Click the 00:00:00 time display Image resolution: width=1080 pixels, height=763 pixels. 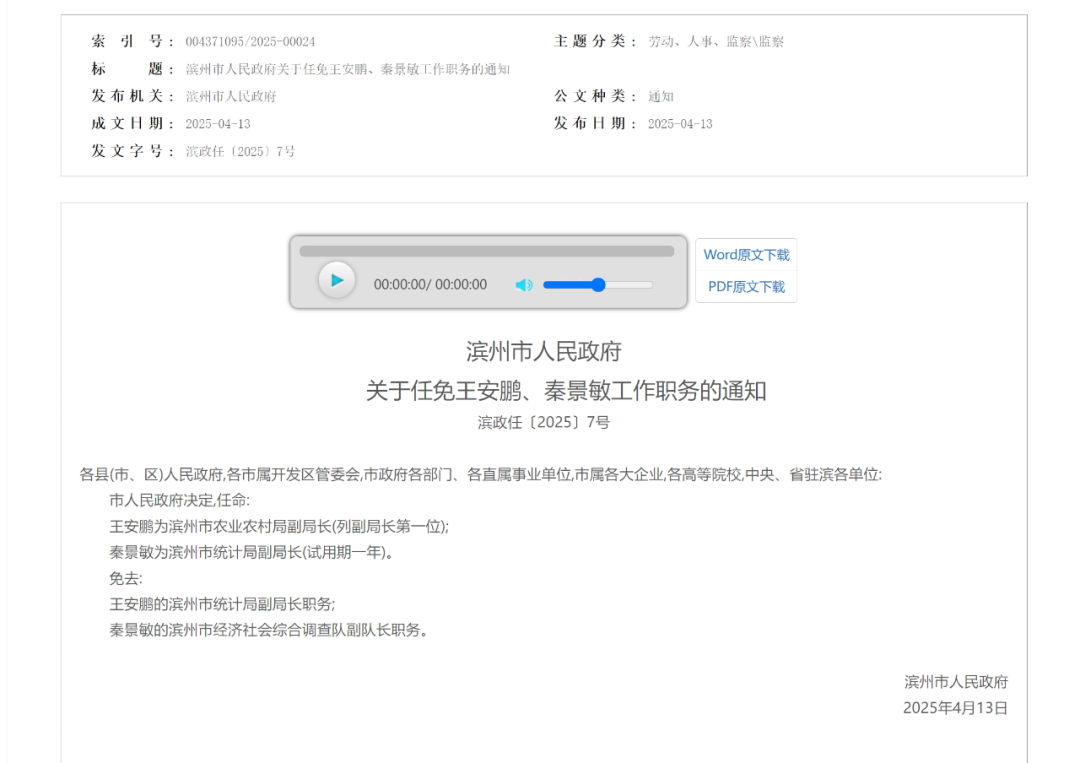(430, 285)
